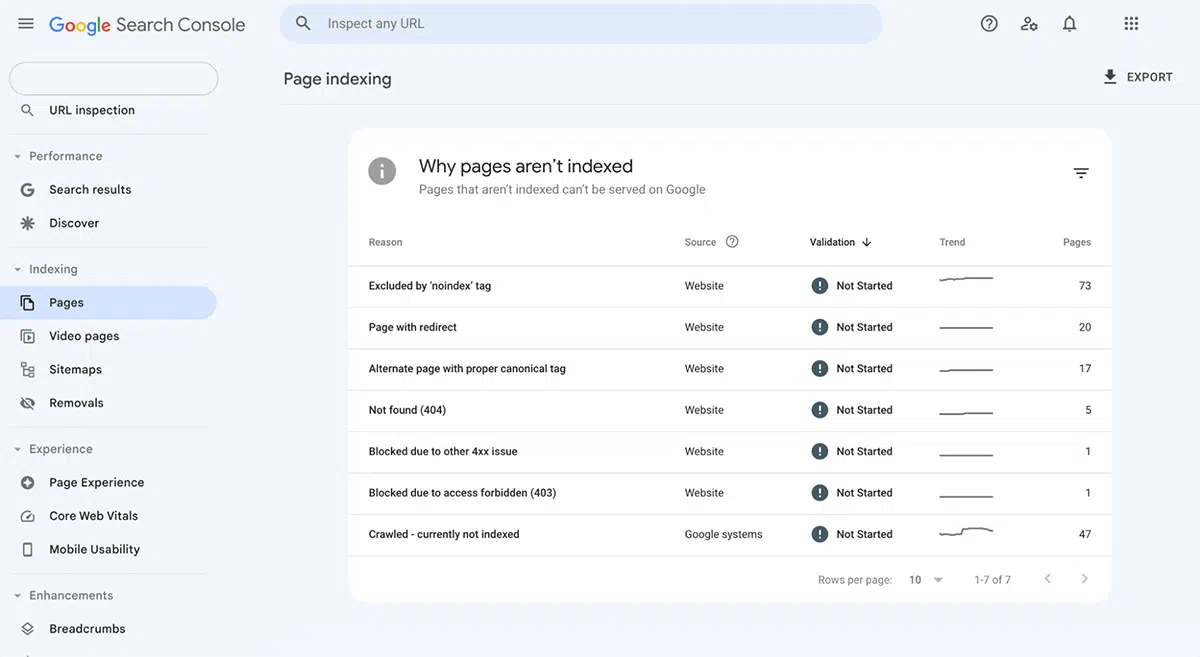This screenshot has height=657, width=1200.
Task: Click into the 'Inspect any URL' field
Action: pos(580,24)
